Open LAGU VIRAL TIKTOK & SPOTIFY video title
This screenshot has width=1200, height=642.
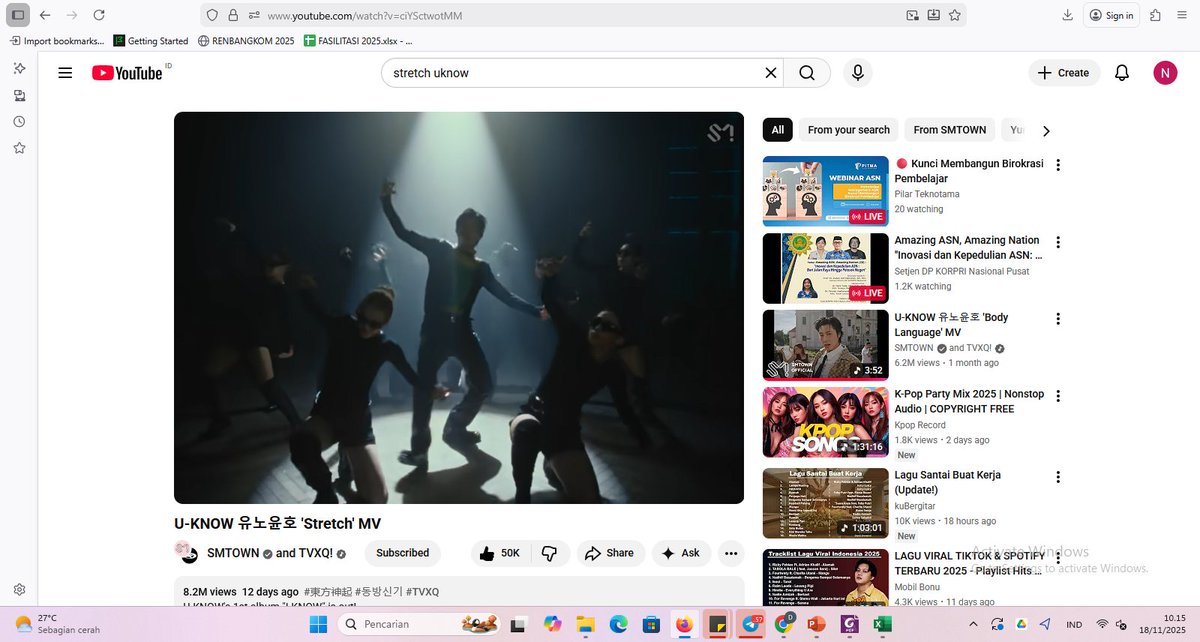[x=970, y=563]
